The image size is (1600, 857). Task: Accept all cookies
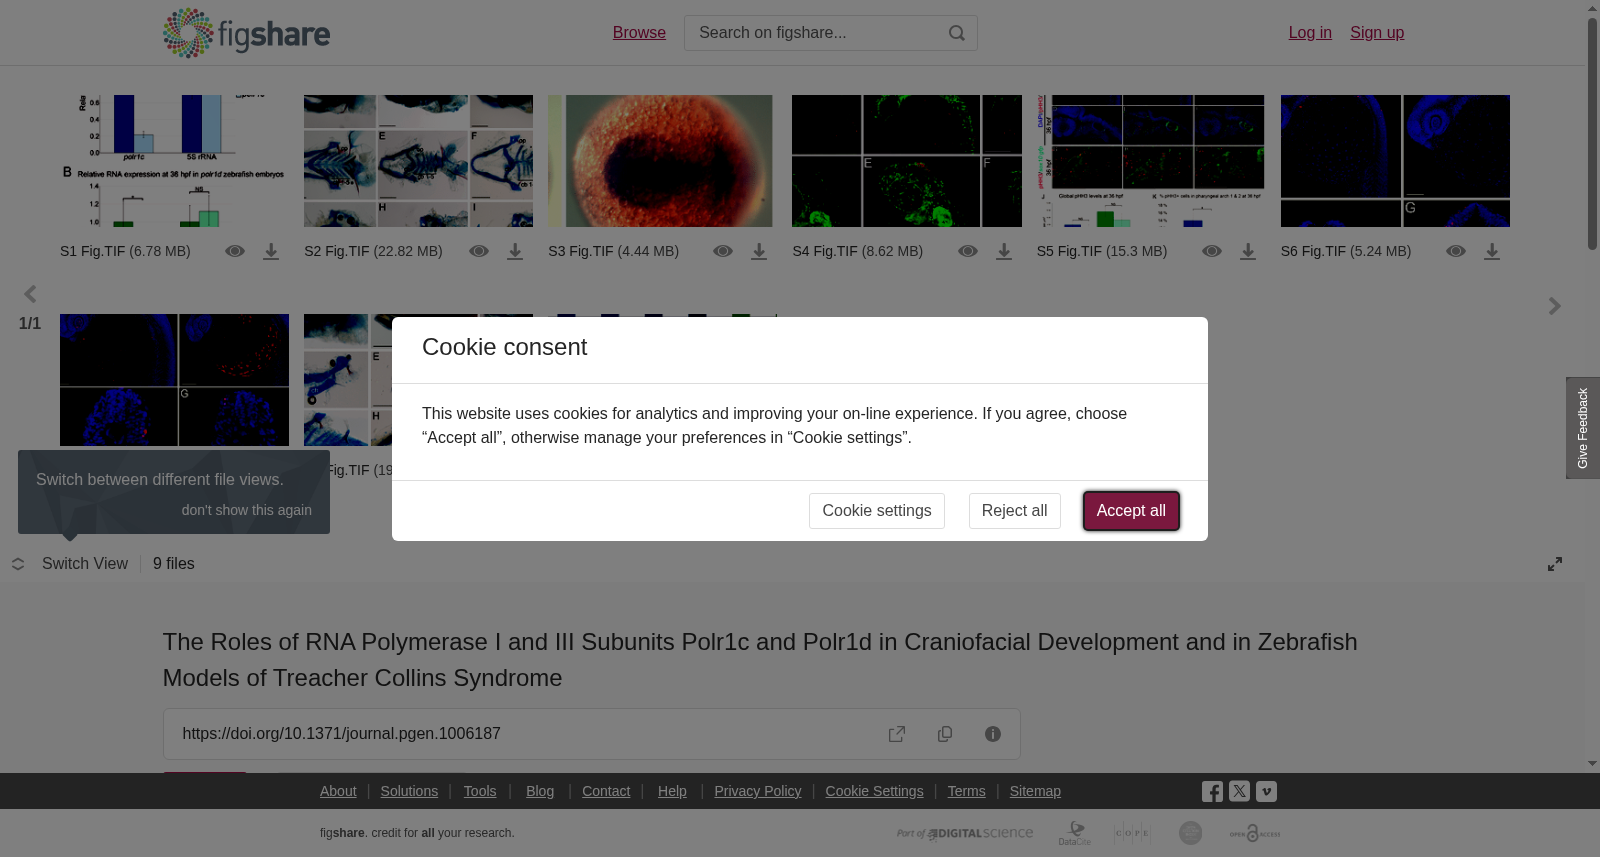point(1131,511)
